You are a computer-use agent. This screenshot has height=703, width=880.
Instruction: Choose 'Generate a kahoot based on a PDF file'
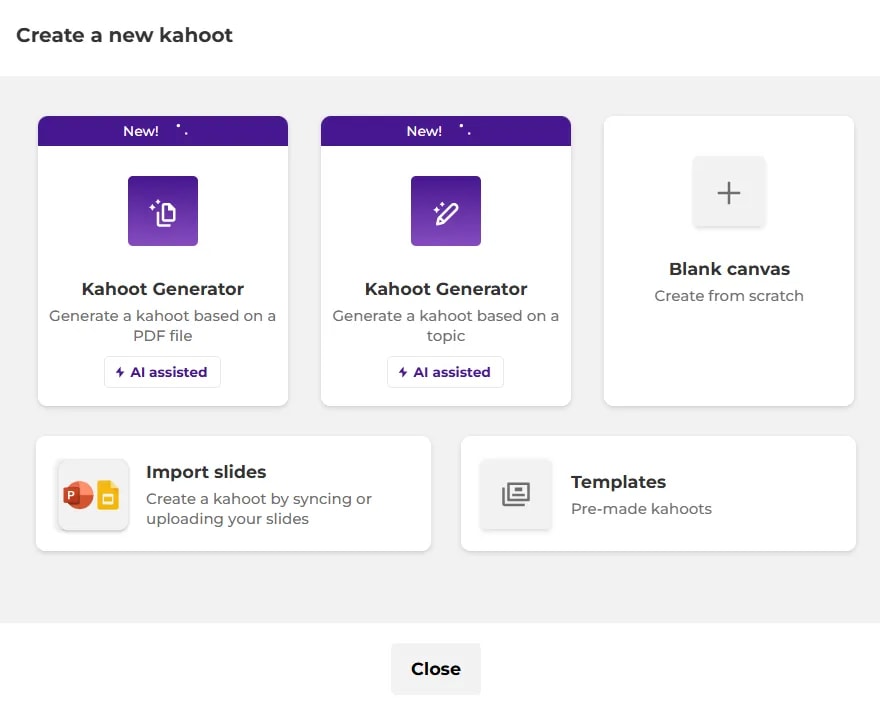point(163,326)
